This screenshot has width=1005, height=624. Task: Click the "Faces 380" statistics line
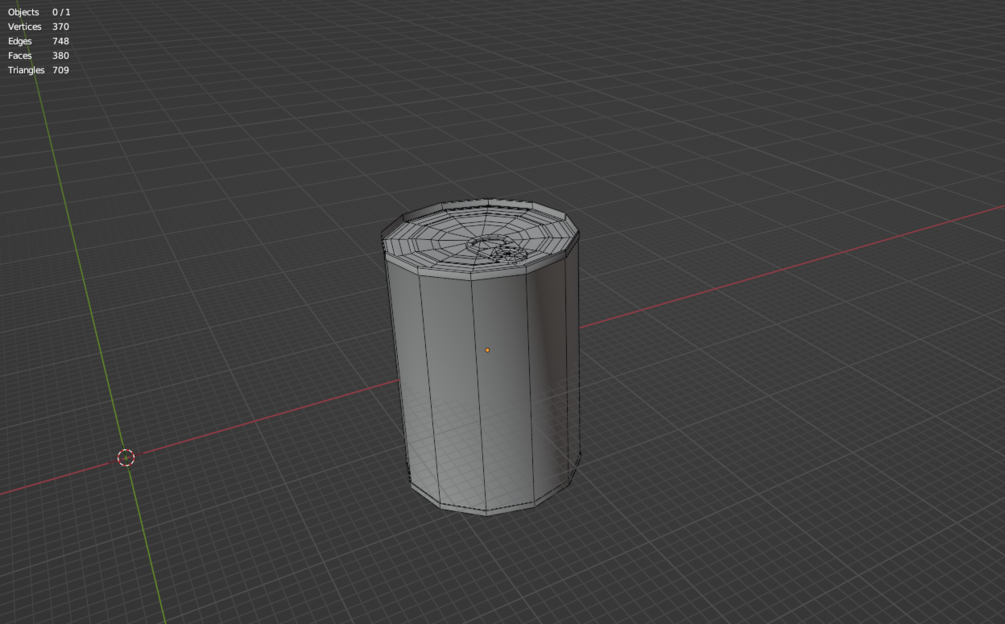[38, 56]
